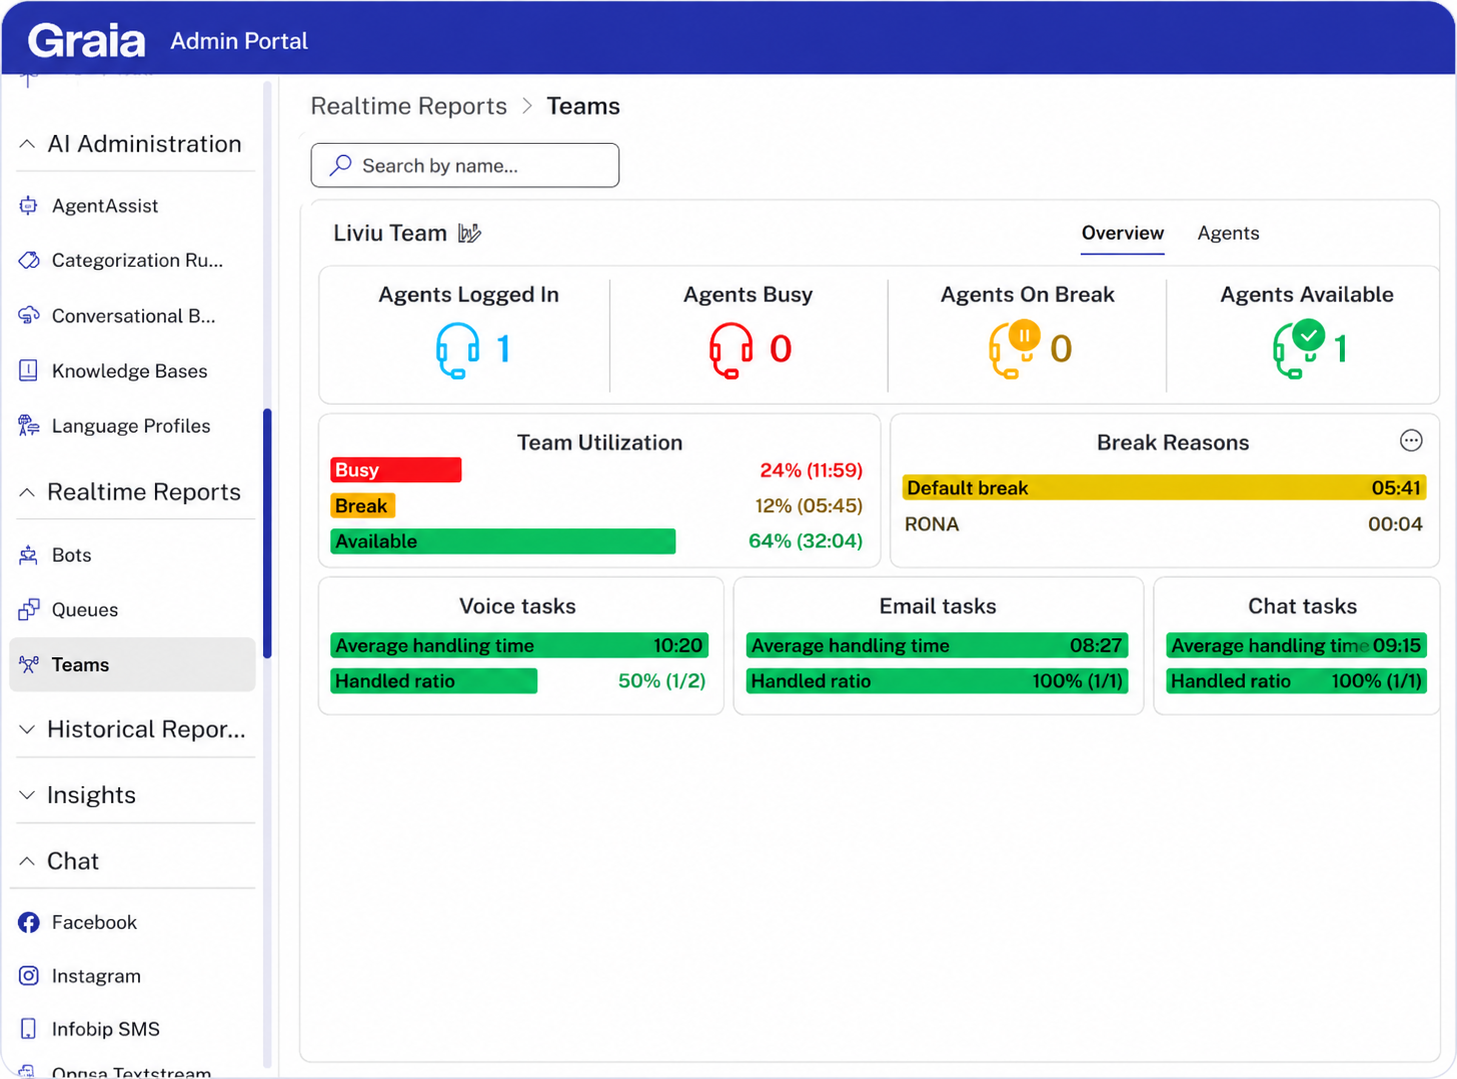Click the Bots robot icon
This screenshot has height=1079, width=1457.
click(29, 555)
